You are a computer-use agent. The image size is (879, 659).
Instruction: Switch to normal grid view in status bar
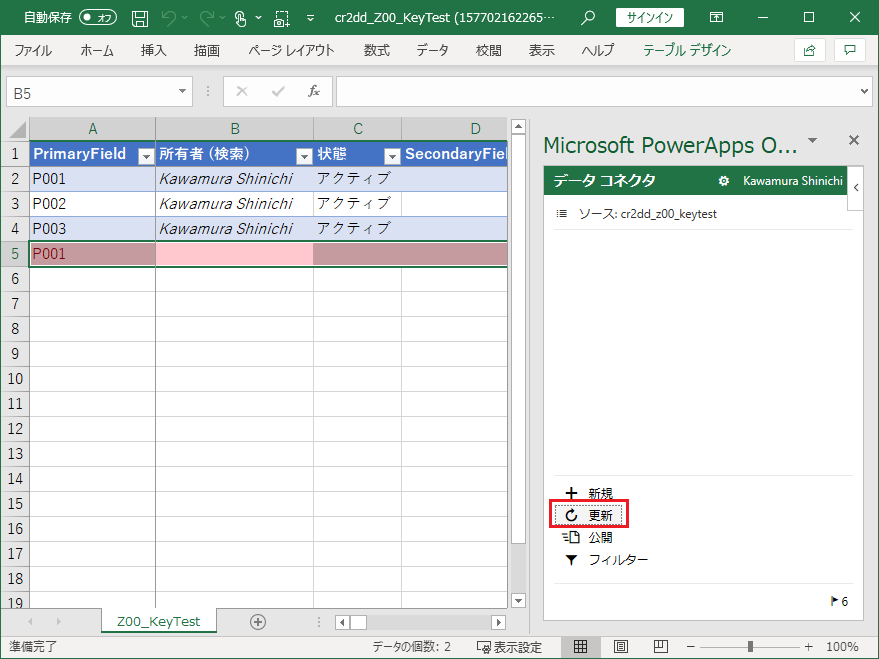pyautogui.click(x=580, y=646)
